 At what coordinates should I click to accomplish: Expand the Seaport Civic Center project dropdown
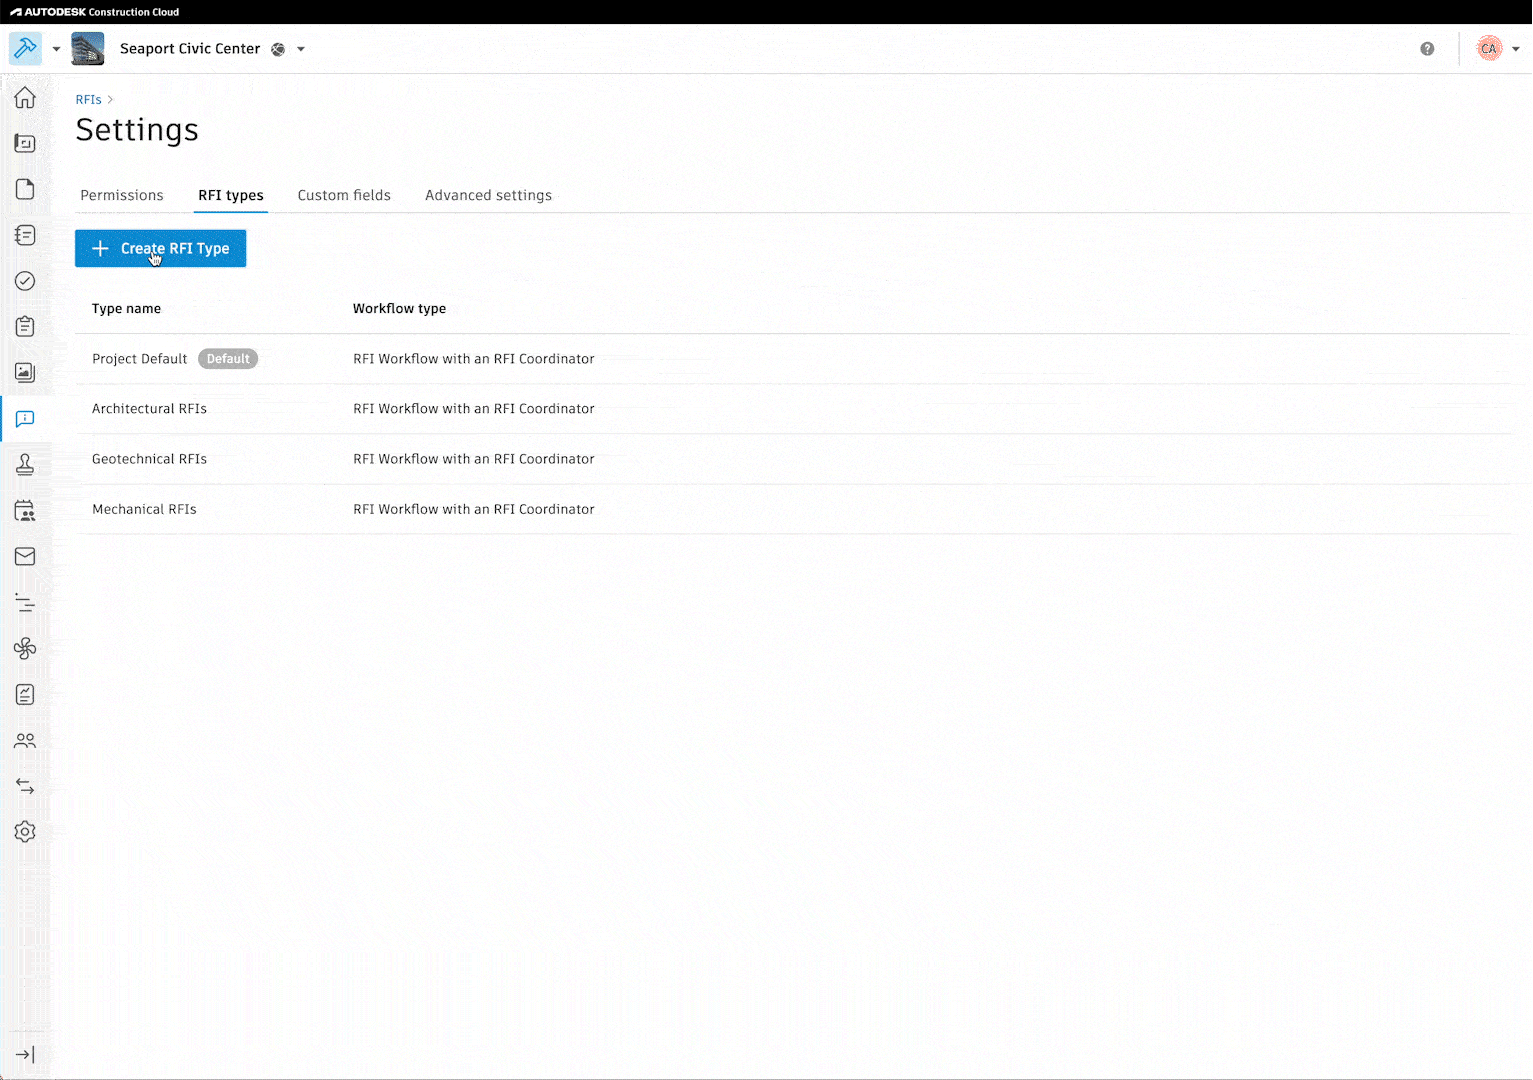[x=301, y=49]
